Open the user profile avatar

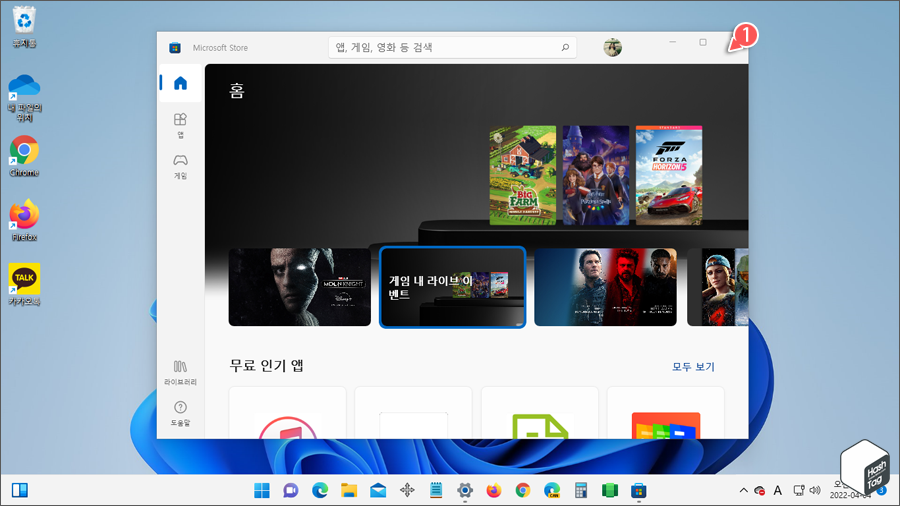pyautogui.click(x=612, y=48)
